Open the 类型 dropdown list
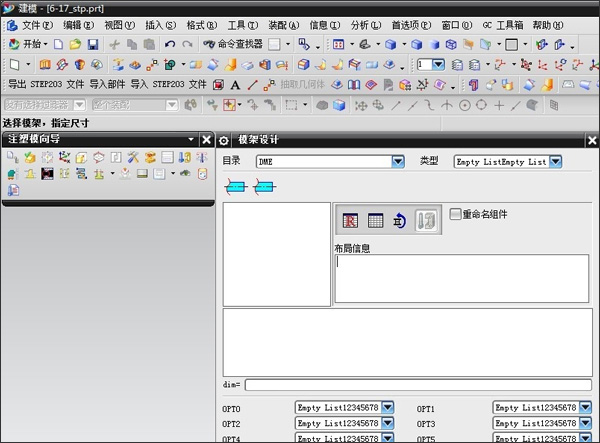600x443 pixels. 556,161
